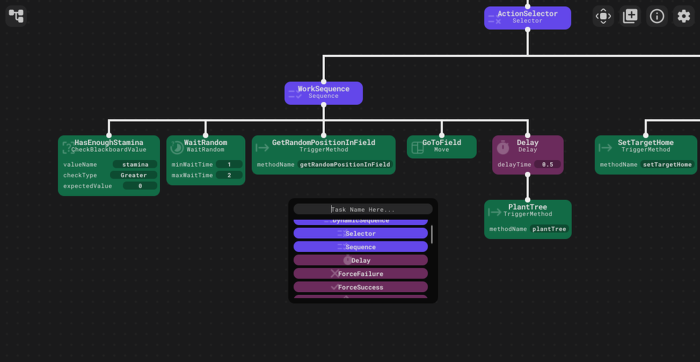Edit the expectedValue 0 field
700x362 pixels.
point(140,186)
